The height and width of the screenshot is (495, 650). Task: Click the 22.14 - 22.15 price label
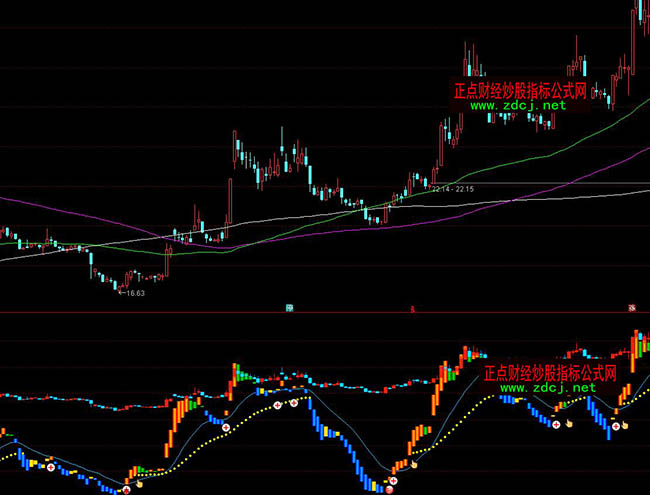pos(452,187)
